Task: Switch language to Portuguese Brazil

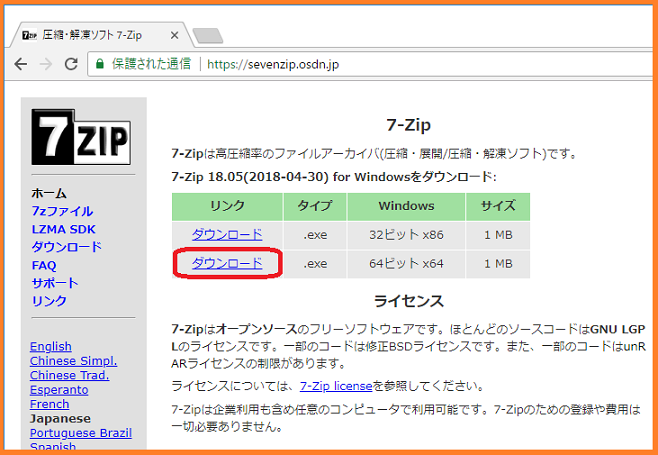Action: pyautogui.click(x=81, y=433)
